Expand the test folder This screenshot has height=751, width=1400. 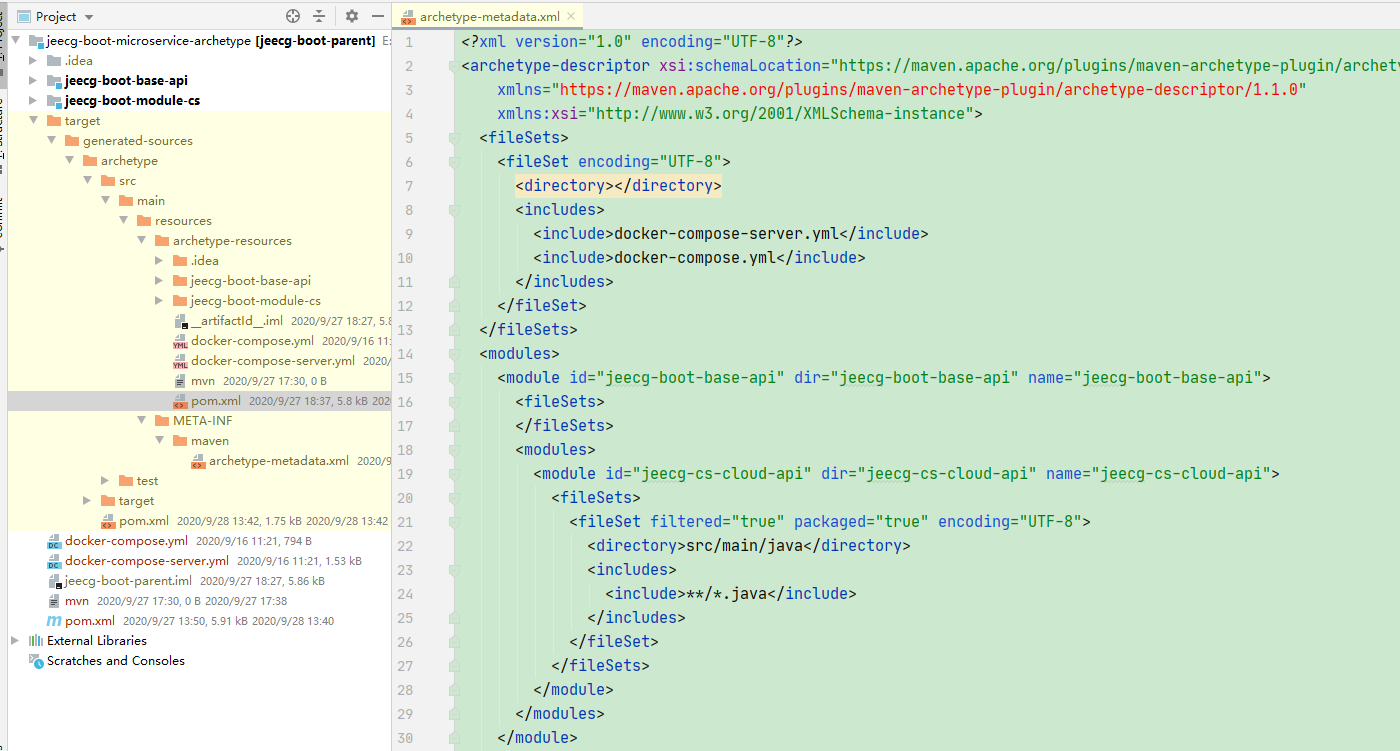tap(105, 481)
